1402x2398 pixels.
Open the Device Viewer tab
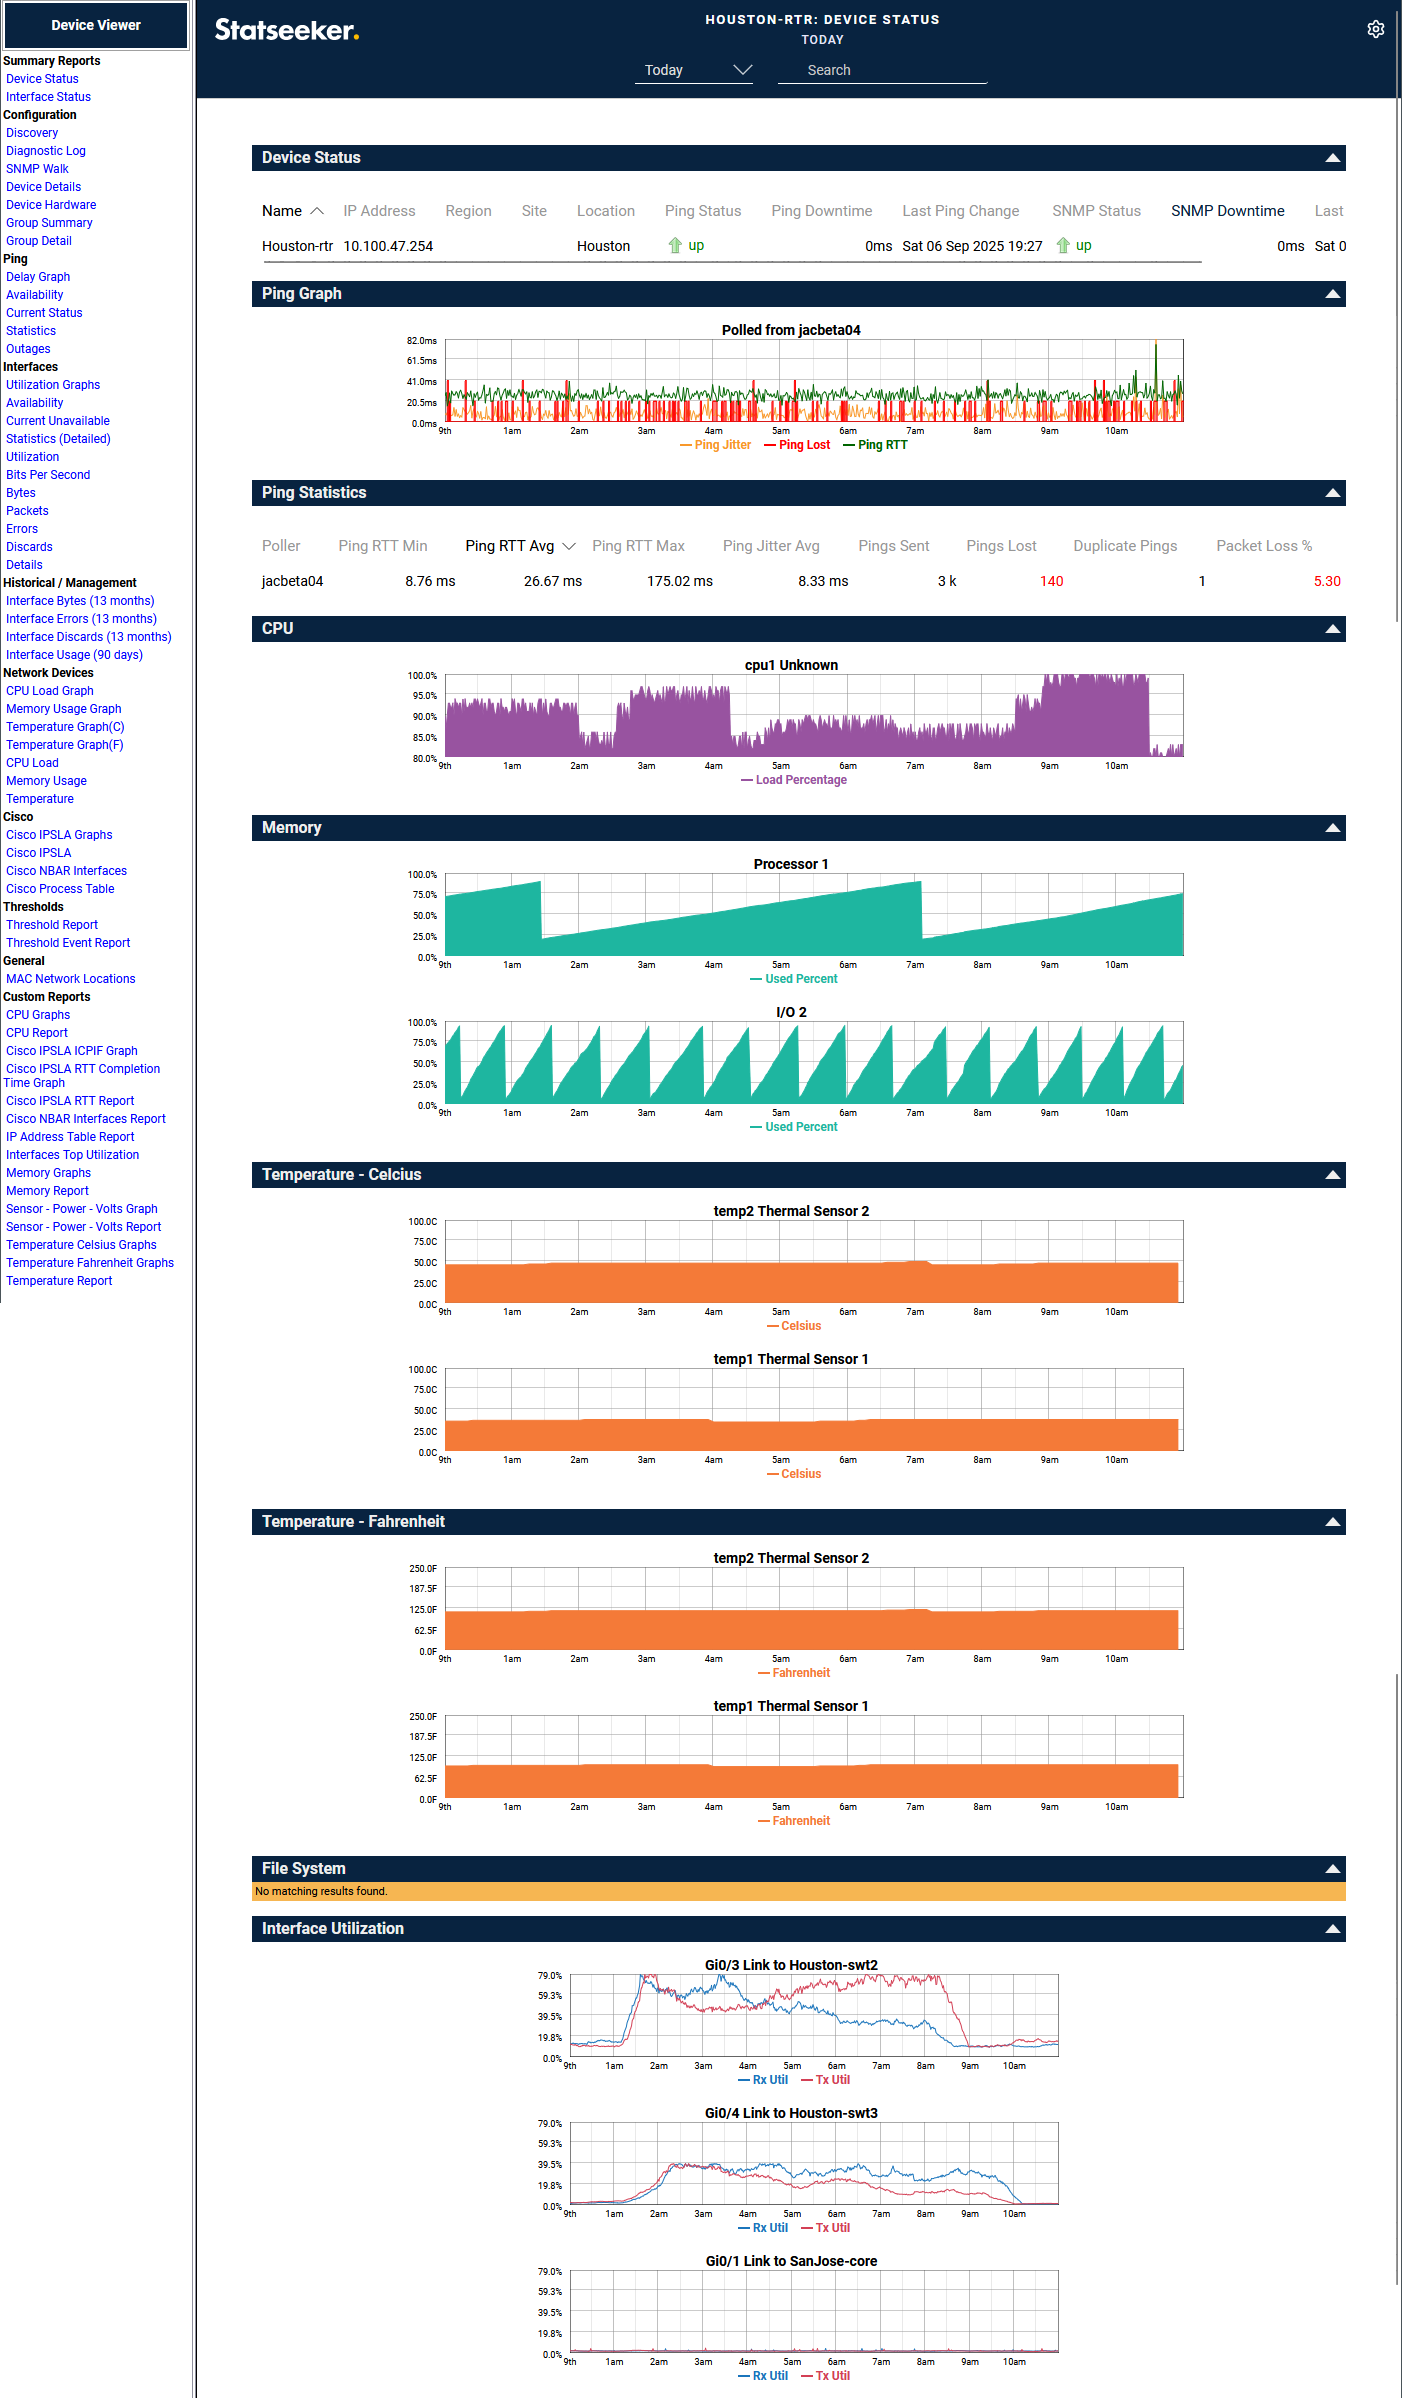96,25
